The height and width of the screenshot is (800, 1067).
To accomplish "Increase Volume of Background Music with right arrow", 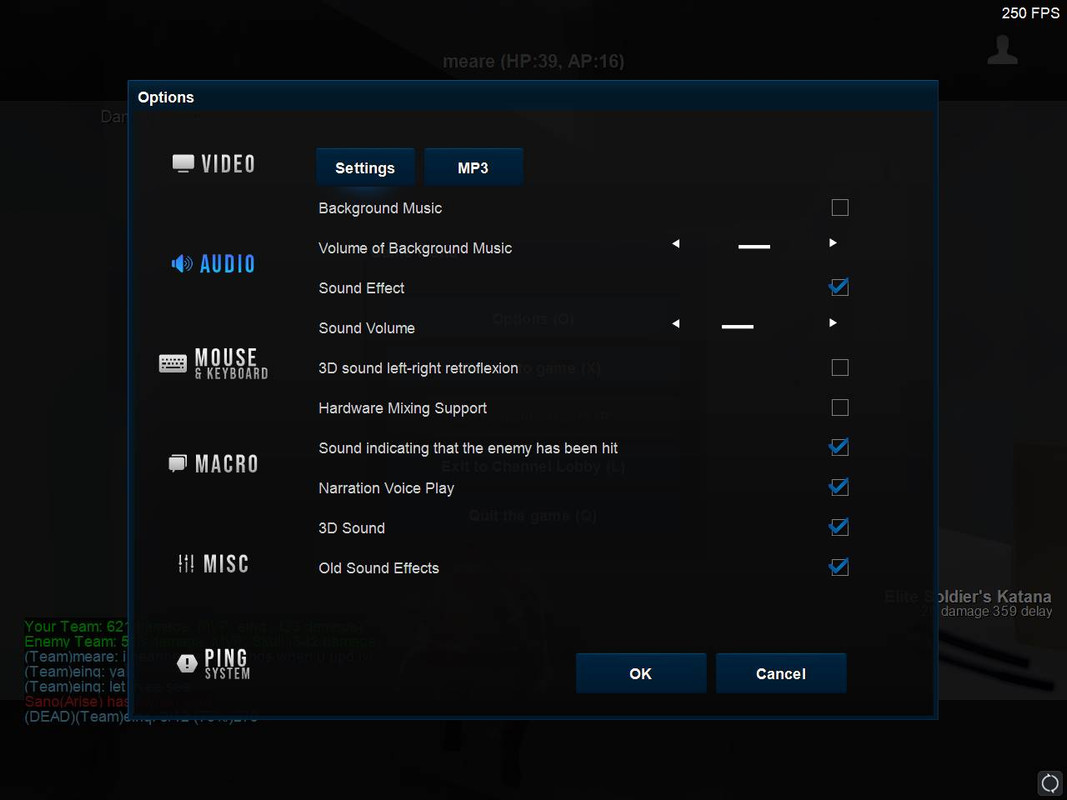I will pos(833,243).
